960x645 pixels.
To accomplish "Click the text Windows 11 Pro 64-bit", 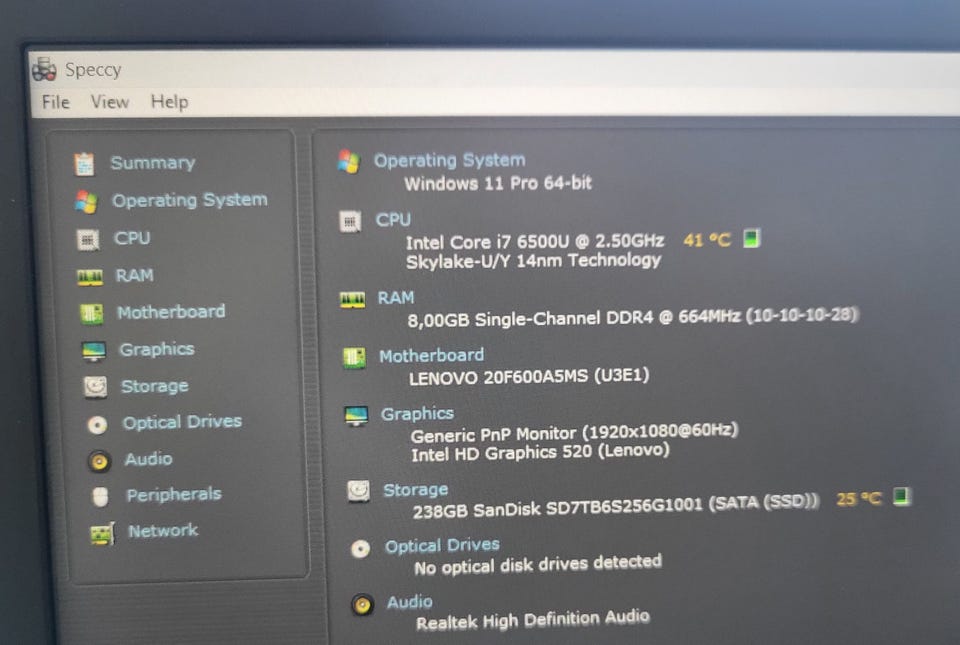I will click(498, 183).
